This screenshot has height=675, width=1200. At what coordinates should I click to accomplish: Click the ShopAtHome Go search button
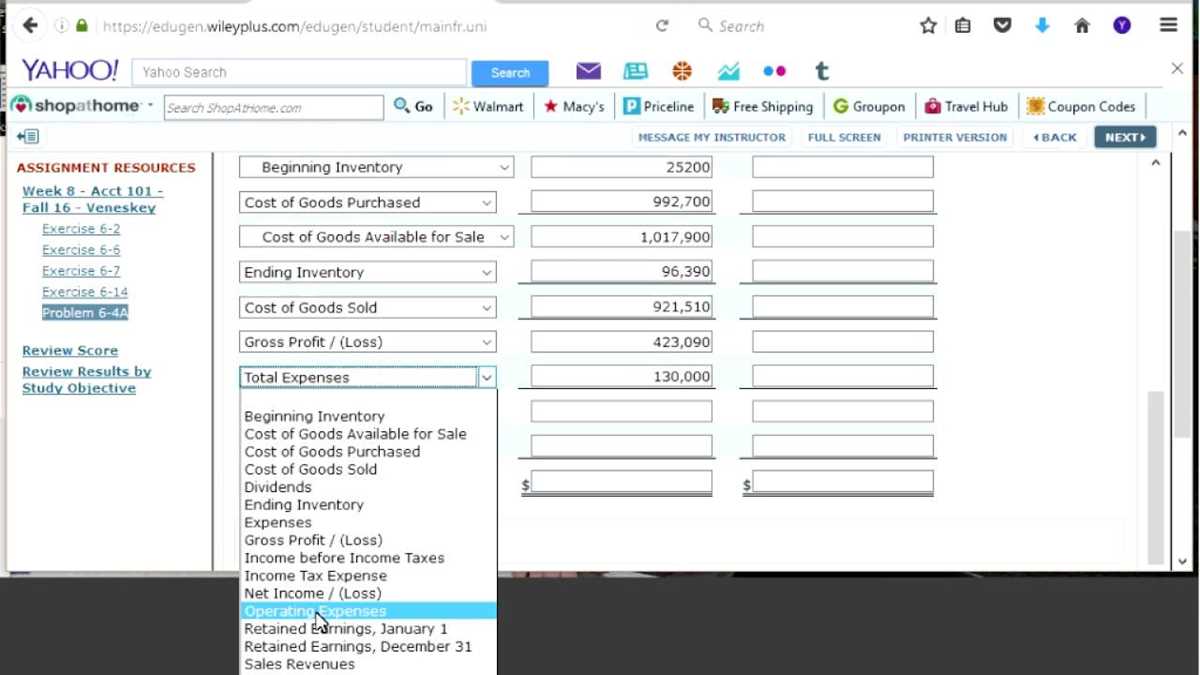click(x=414, y=106)
